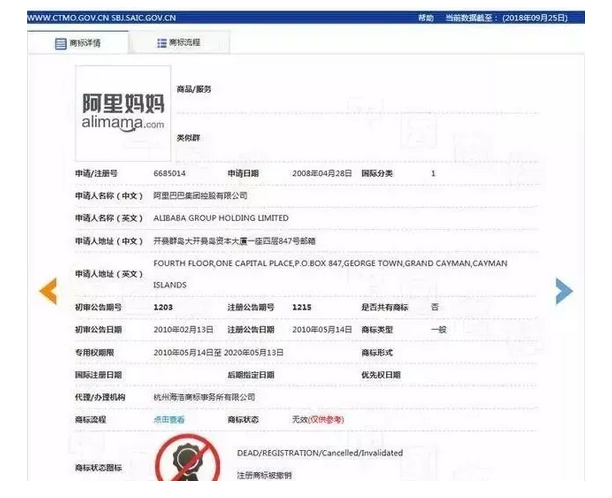Click WWW.CTMO.GOV.CN header text
This screenshot has width=612, height=498.
coord(68,18)
